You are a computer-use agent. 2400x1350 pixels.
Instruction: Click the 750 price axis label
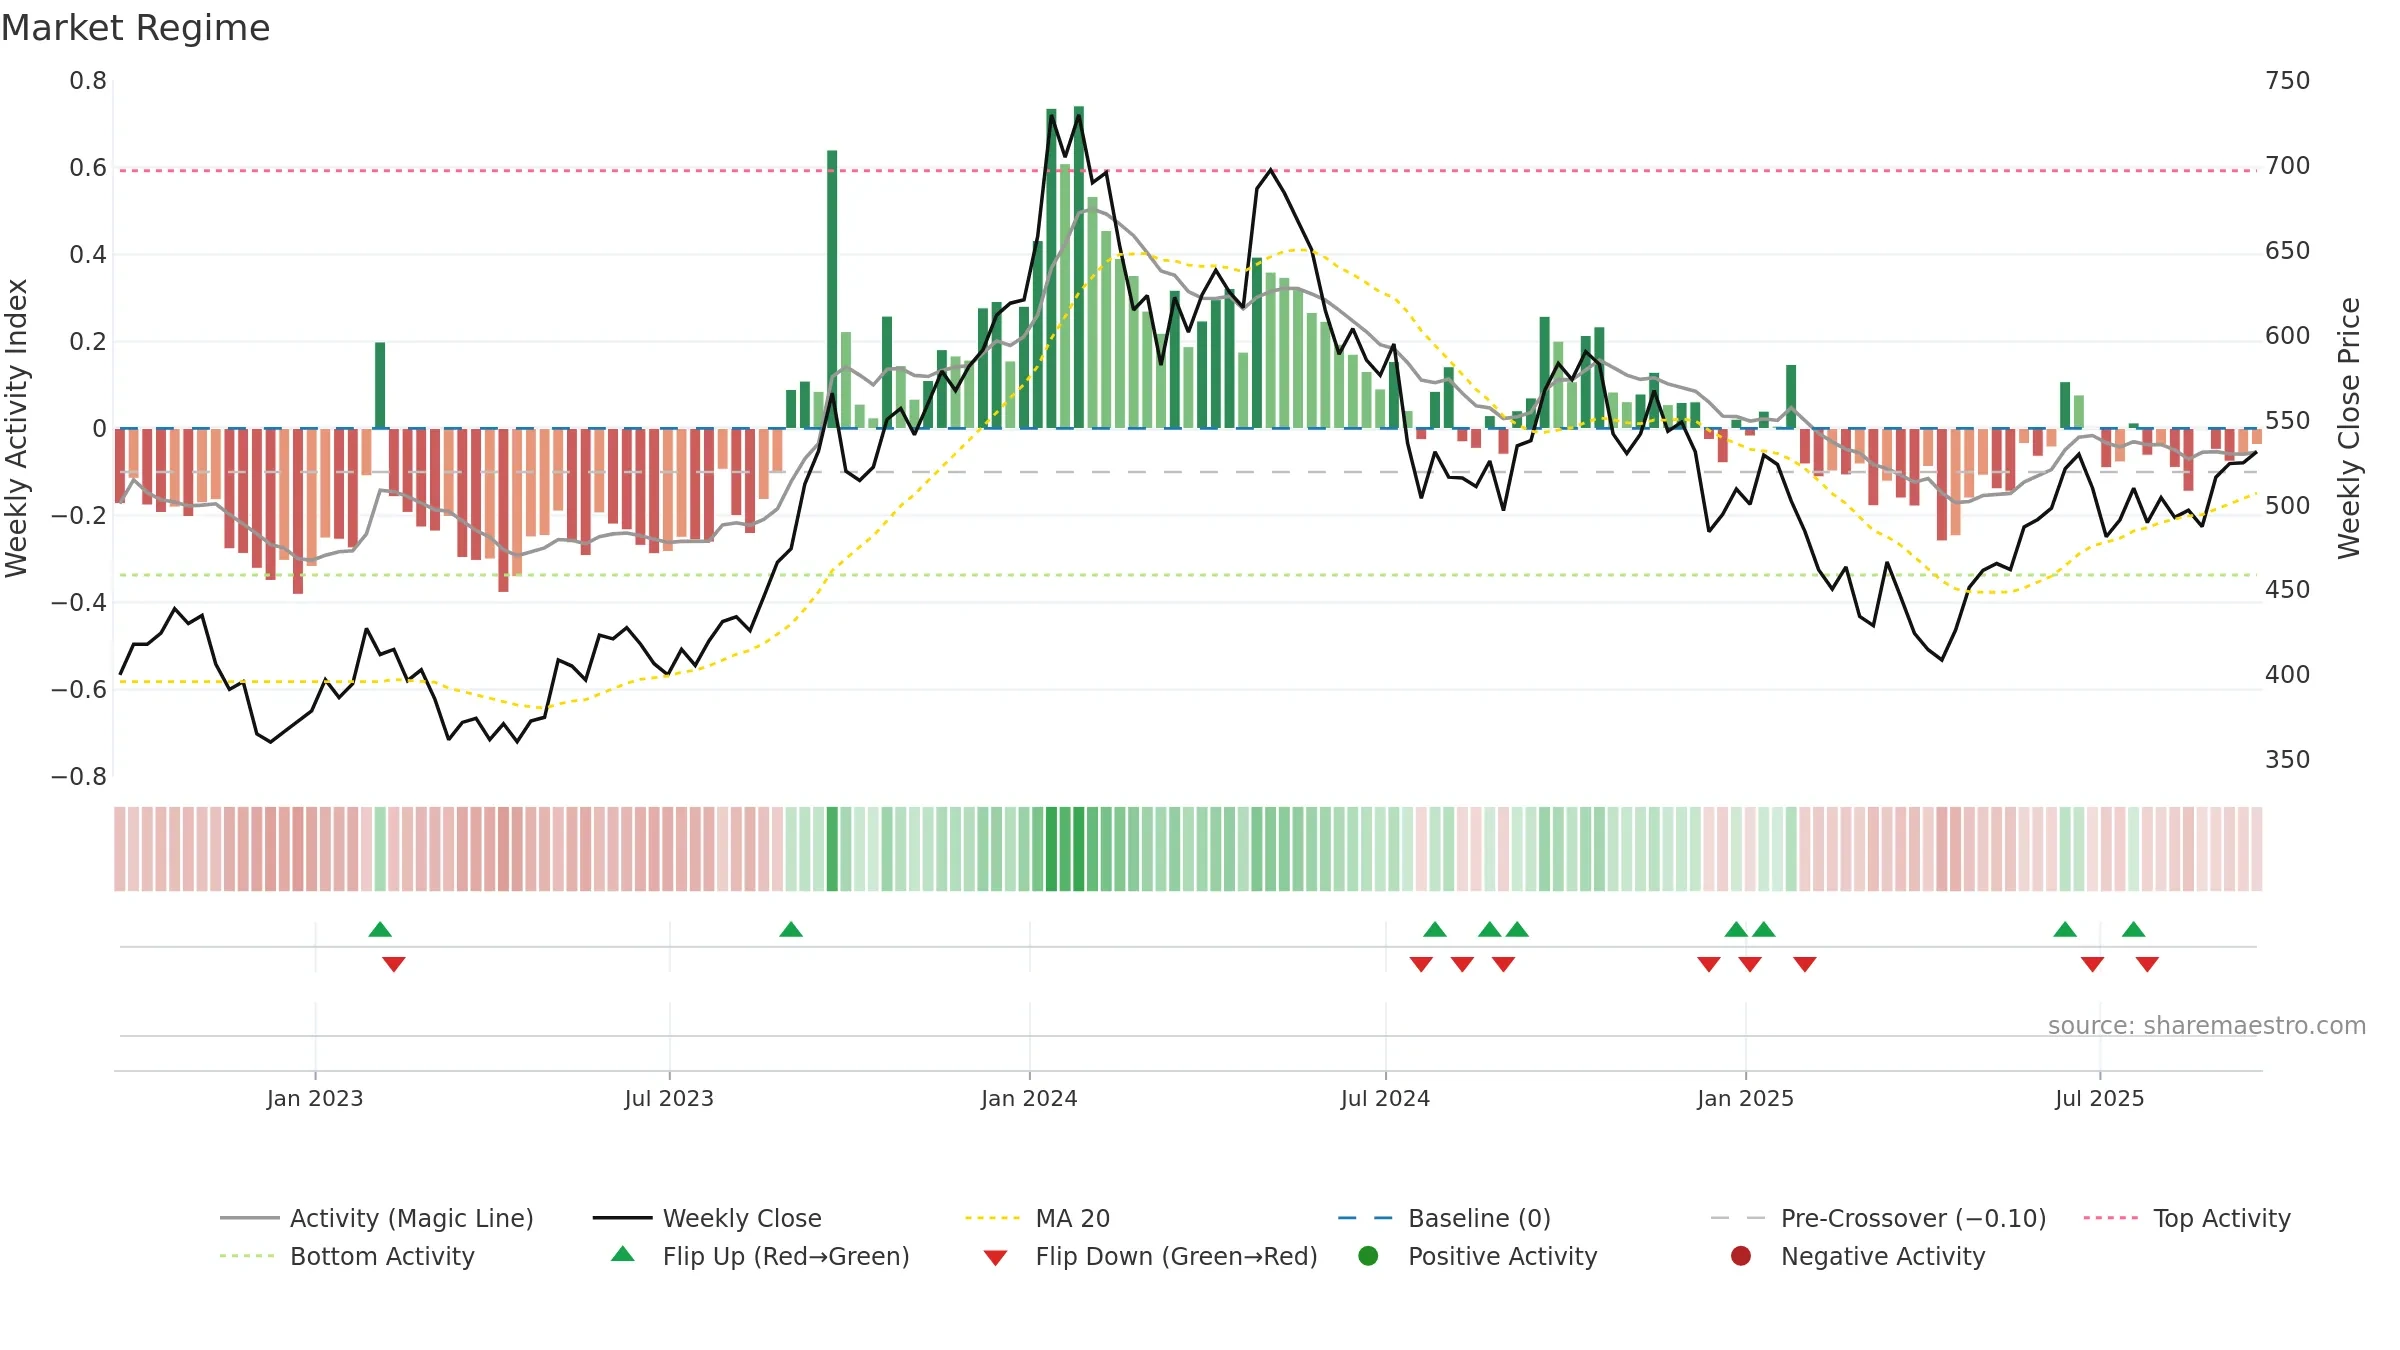2288,81
